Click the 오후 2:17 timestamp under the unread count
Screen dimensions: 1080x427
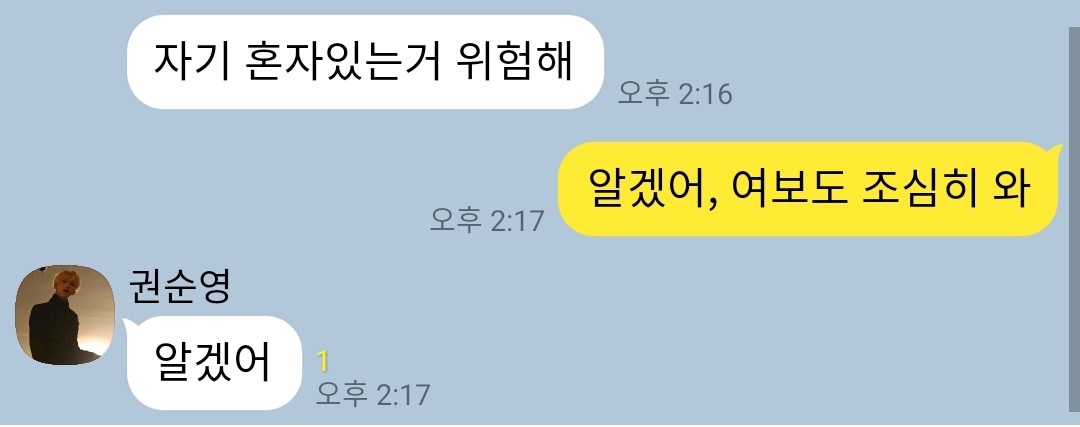(373, 395)
